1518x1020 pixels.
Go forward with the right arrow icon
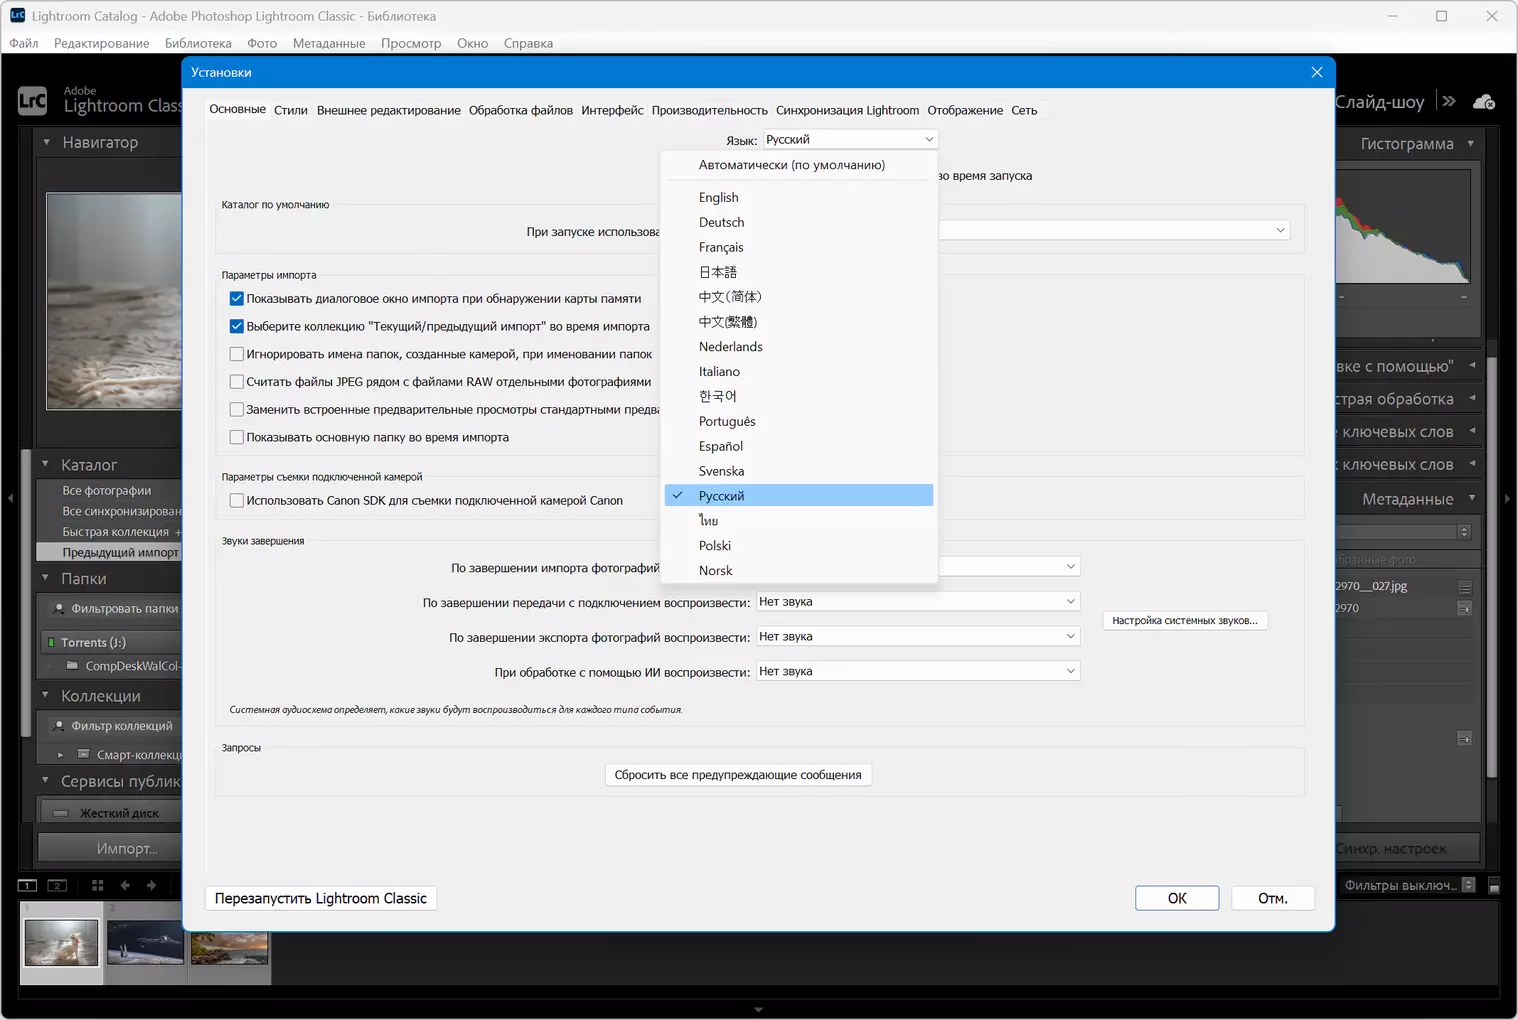[x=152, y=885]
